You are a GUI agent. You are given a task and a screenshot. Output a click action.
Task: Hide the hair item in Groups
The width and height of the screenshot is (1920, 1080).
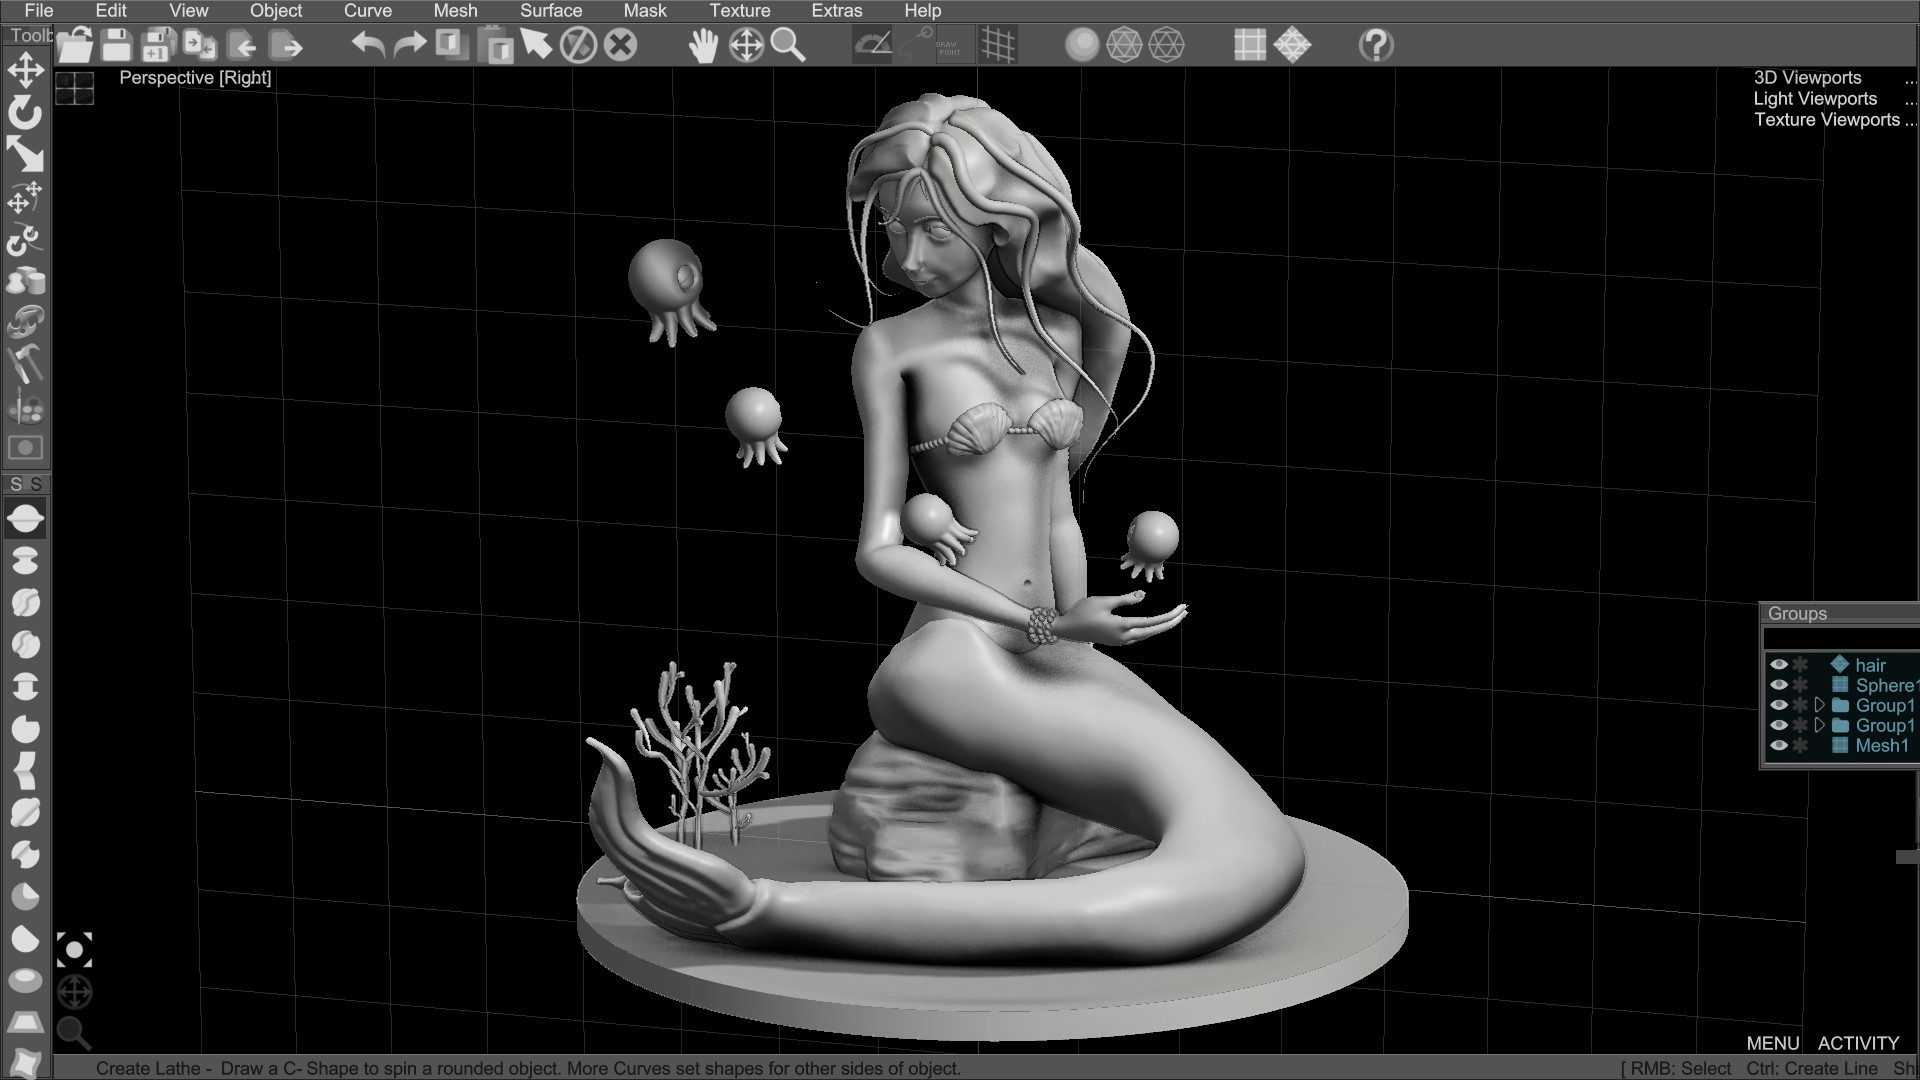click(x=1779, y=664)
